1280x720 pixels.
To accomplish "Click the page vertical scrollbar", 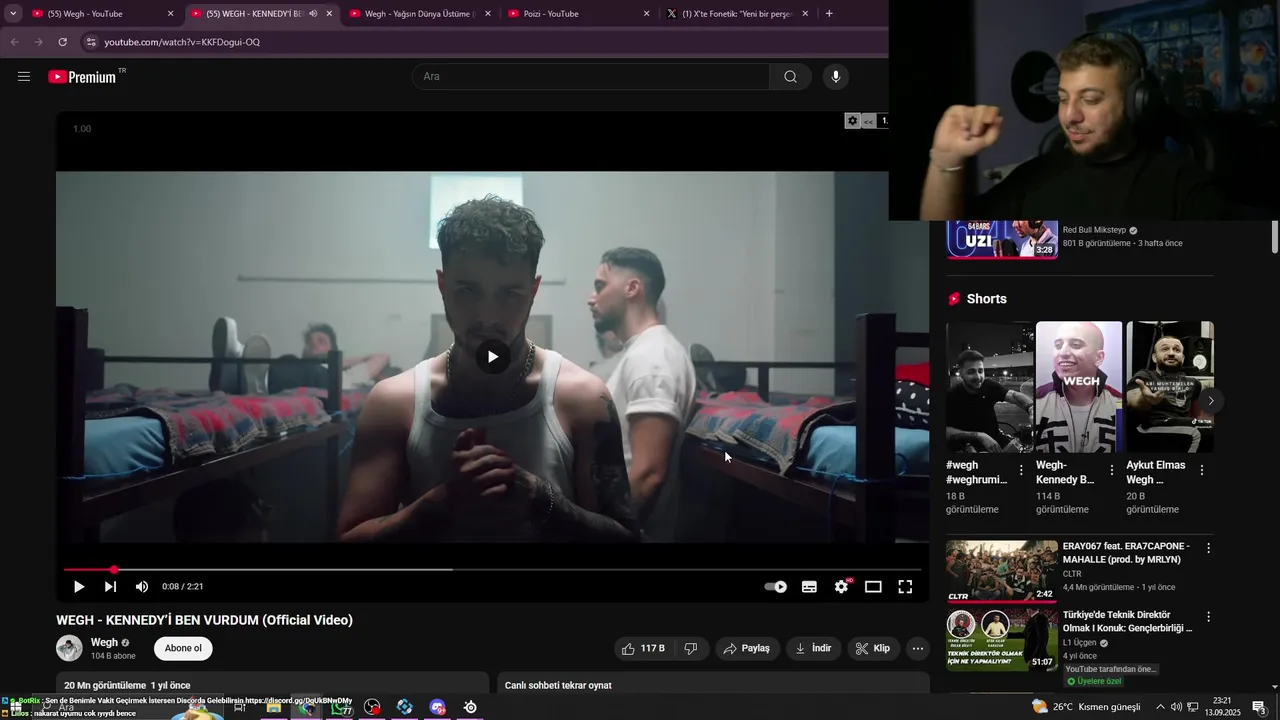I will 1275,237.
